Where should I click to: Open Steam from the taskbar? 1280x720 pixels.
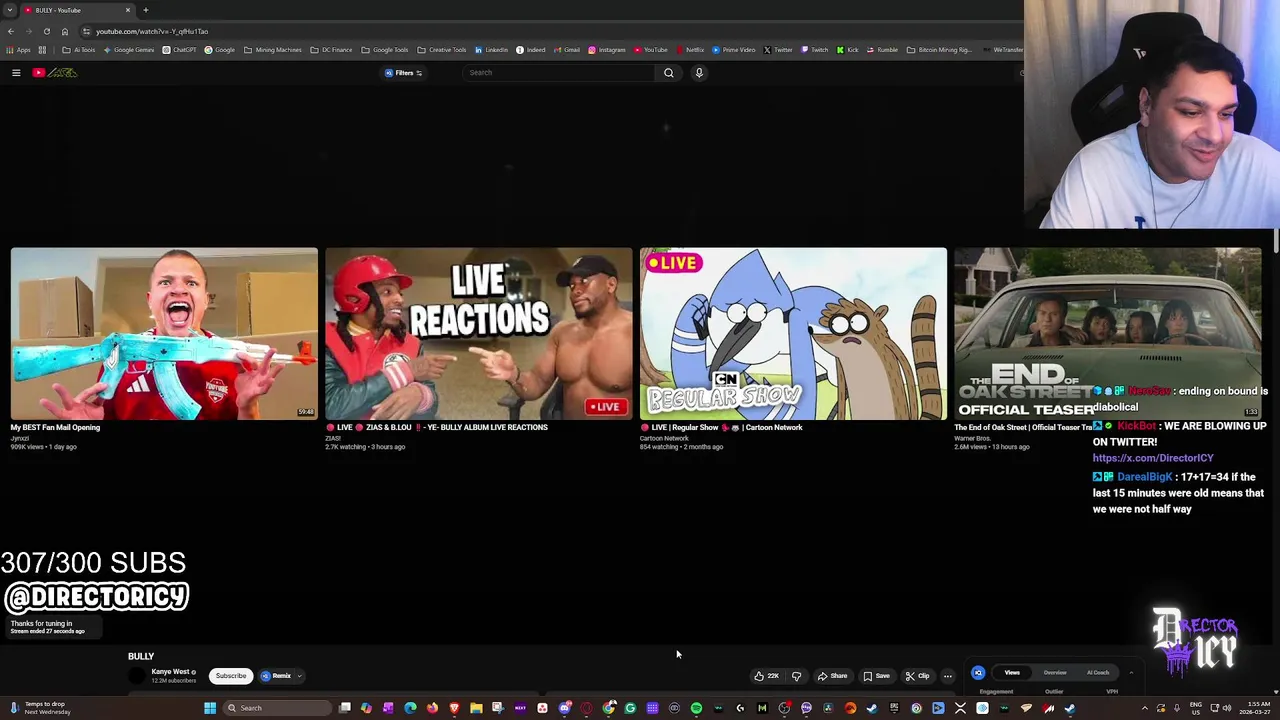click(x=872, y=708)
